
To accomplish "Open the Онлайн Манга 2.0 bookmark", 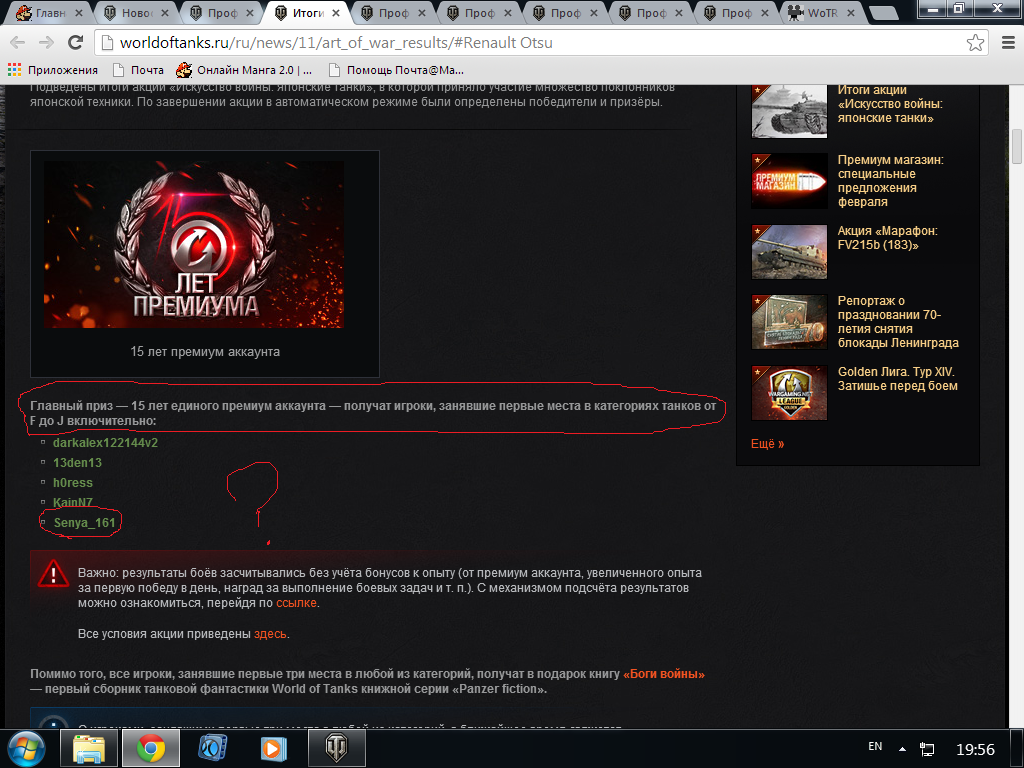I will (x=244, y=70).
